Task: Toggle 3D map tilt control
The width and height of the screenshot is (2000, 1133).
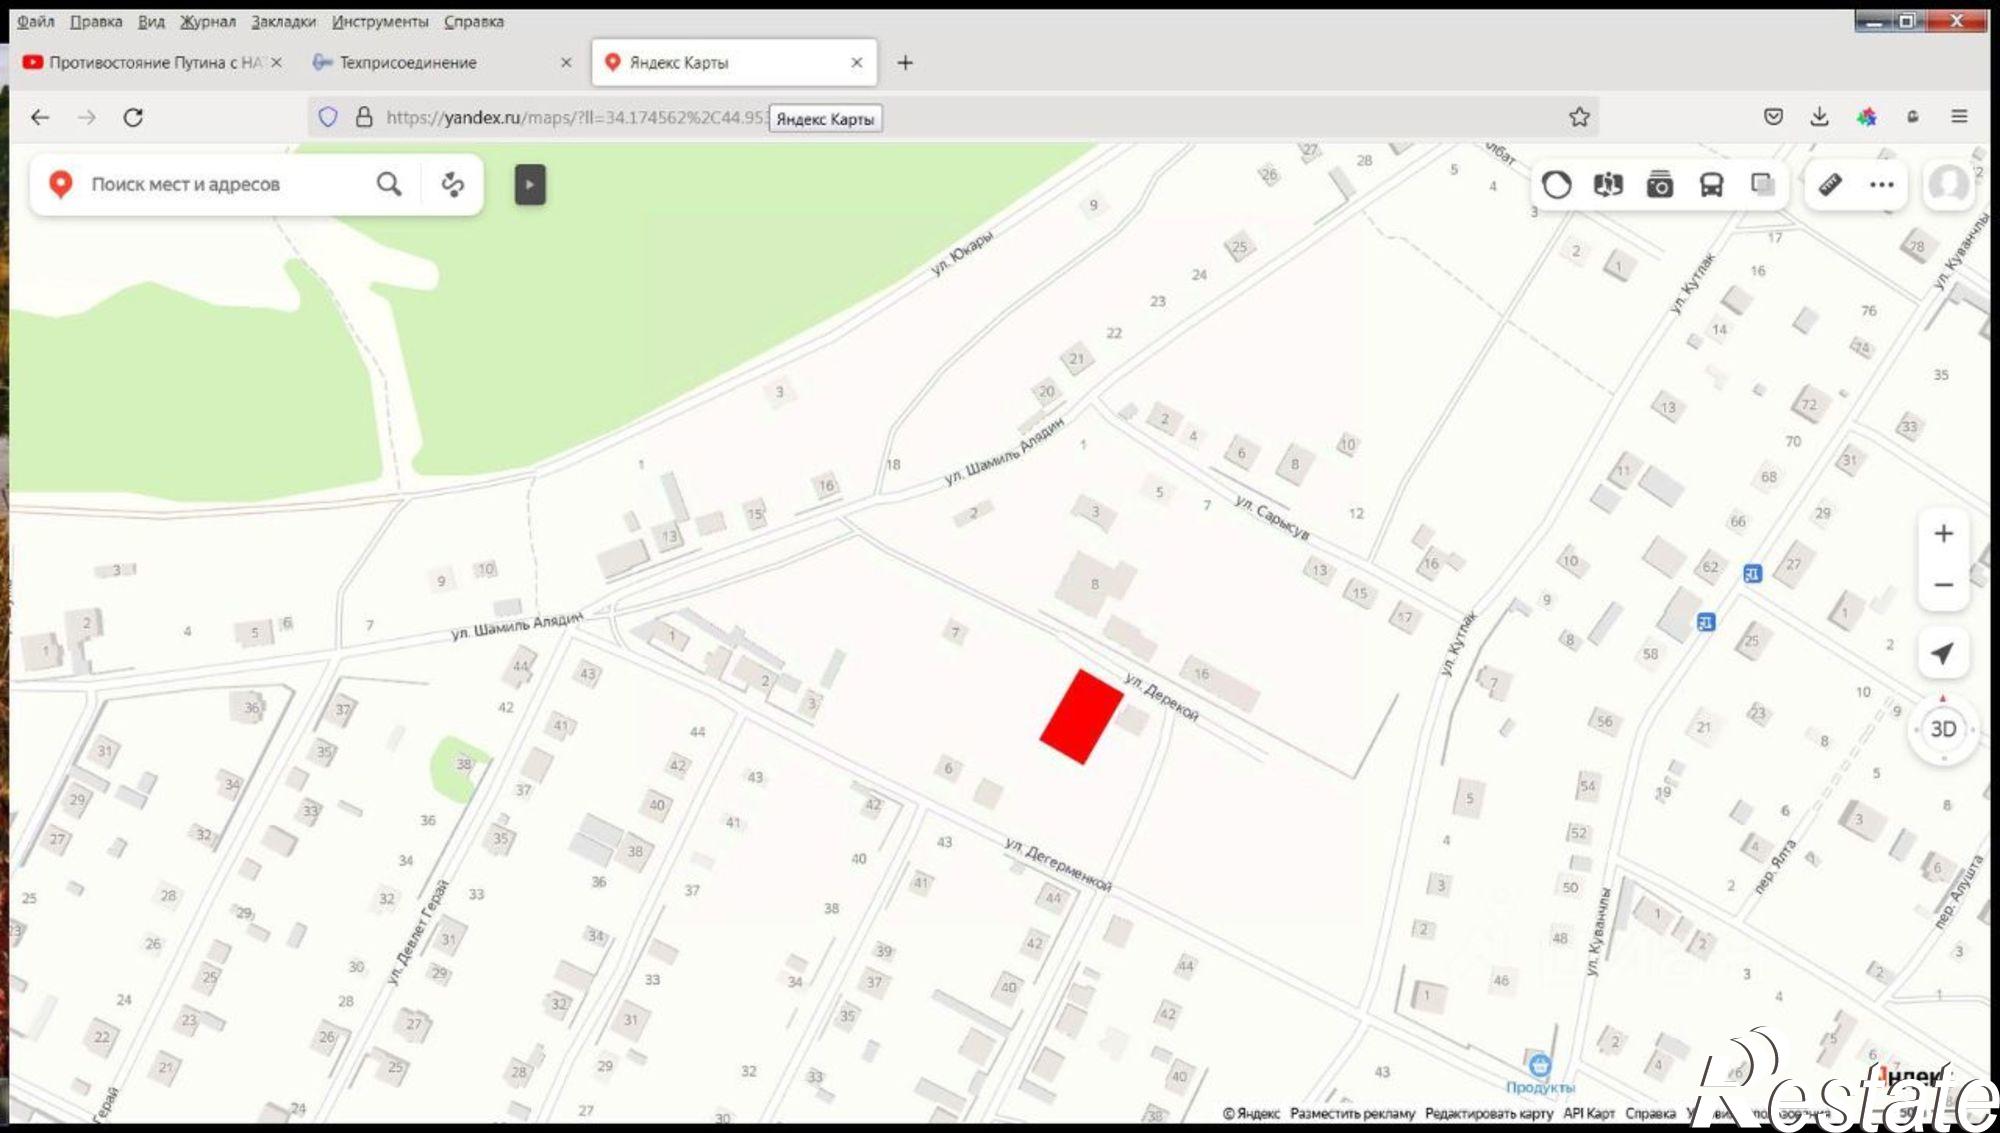Action: tap(1943, 729)
